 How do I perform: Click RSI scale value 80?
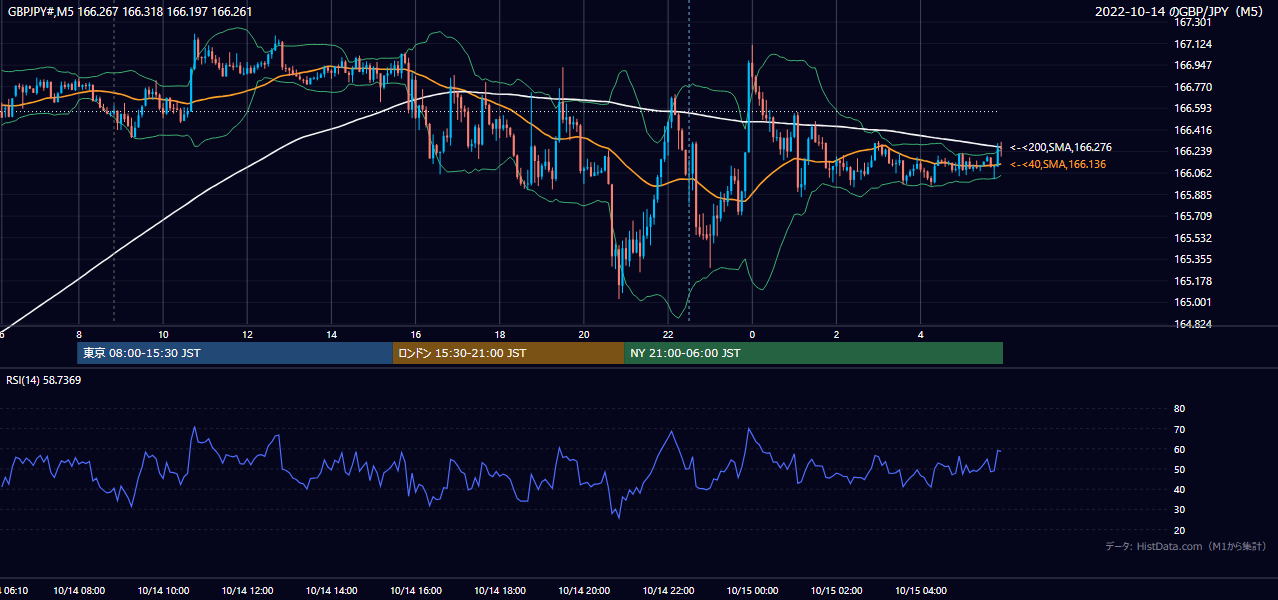(x=1179, y=409)
